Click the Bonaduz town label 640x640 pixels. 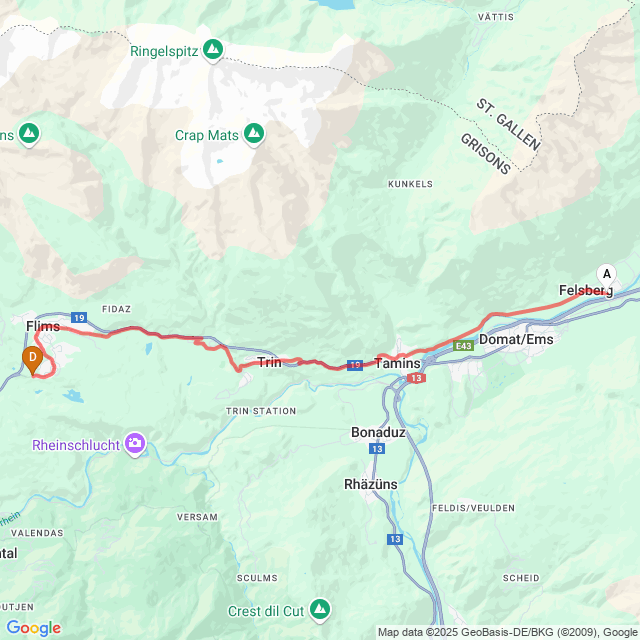click(x=378, y=432)
